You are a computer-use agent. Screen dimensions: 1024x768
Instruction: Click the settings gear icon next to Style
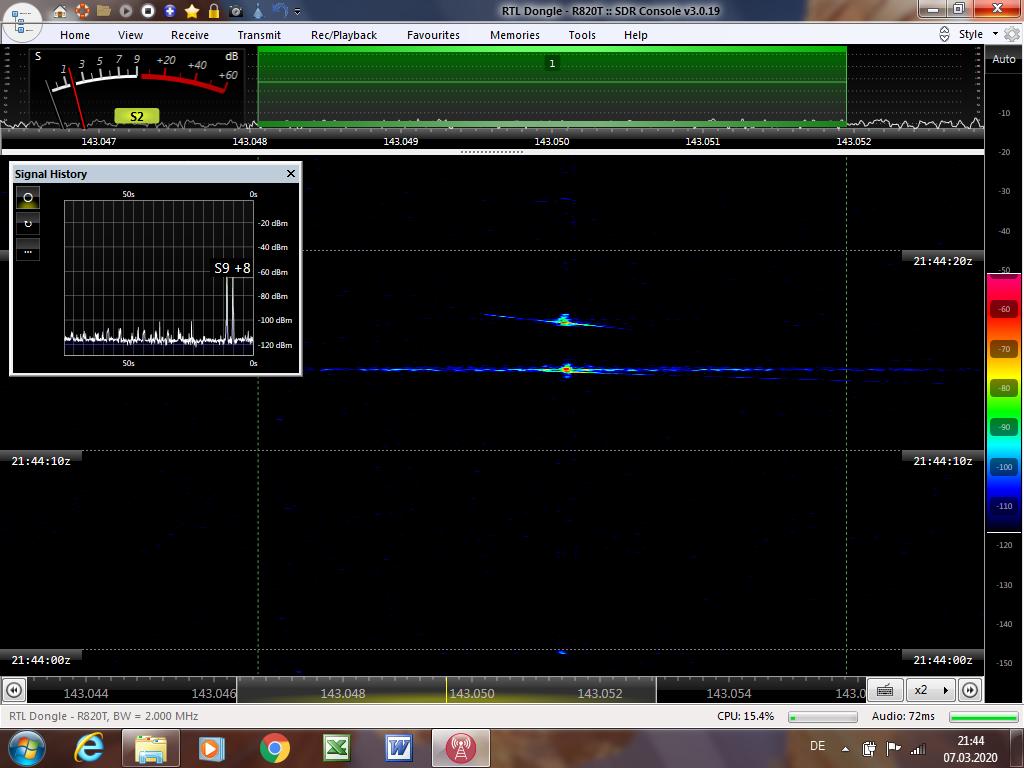point(1012,34)
